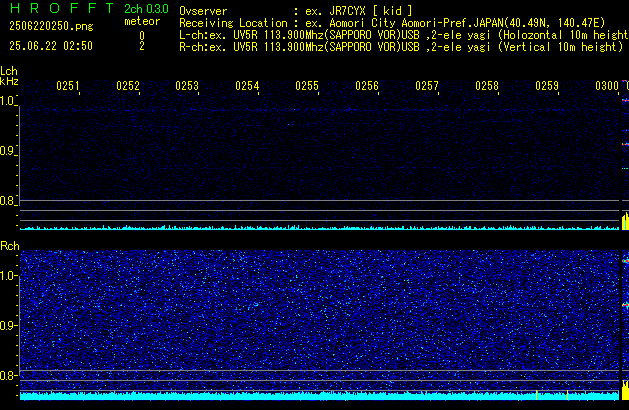
Task: Click the Rch cyan signal level strip
Action: [x=319, y=396]
